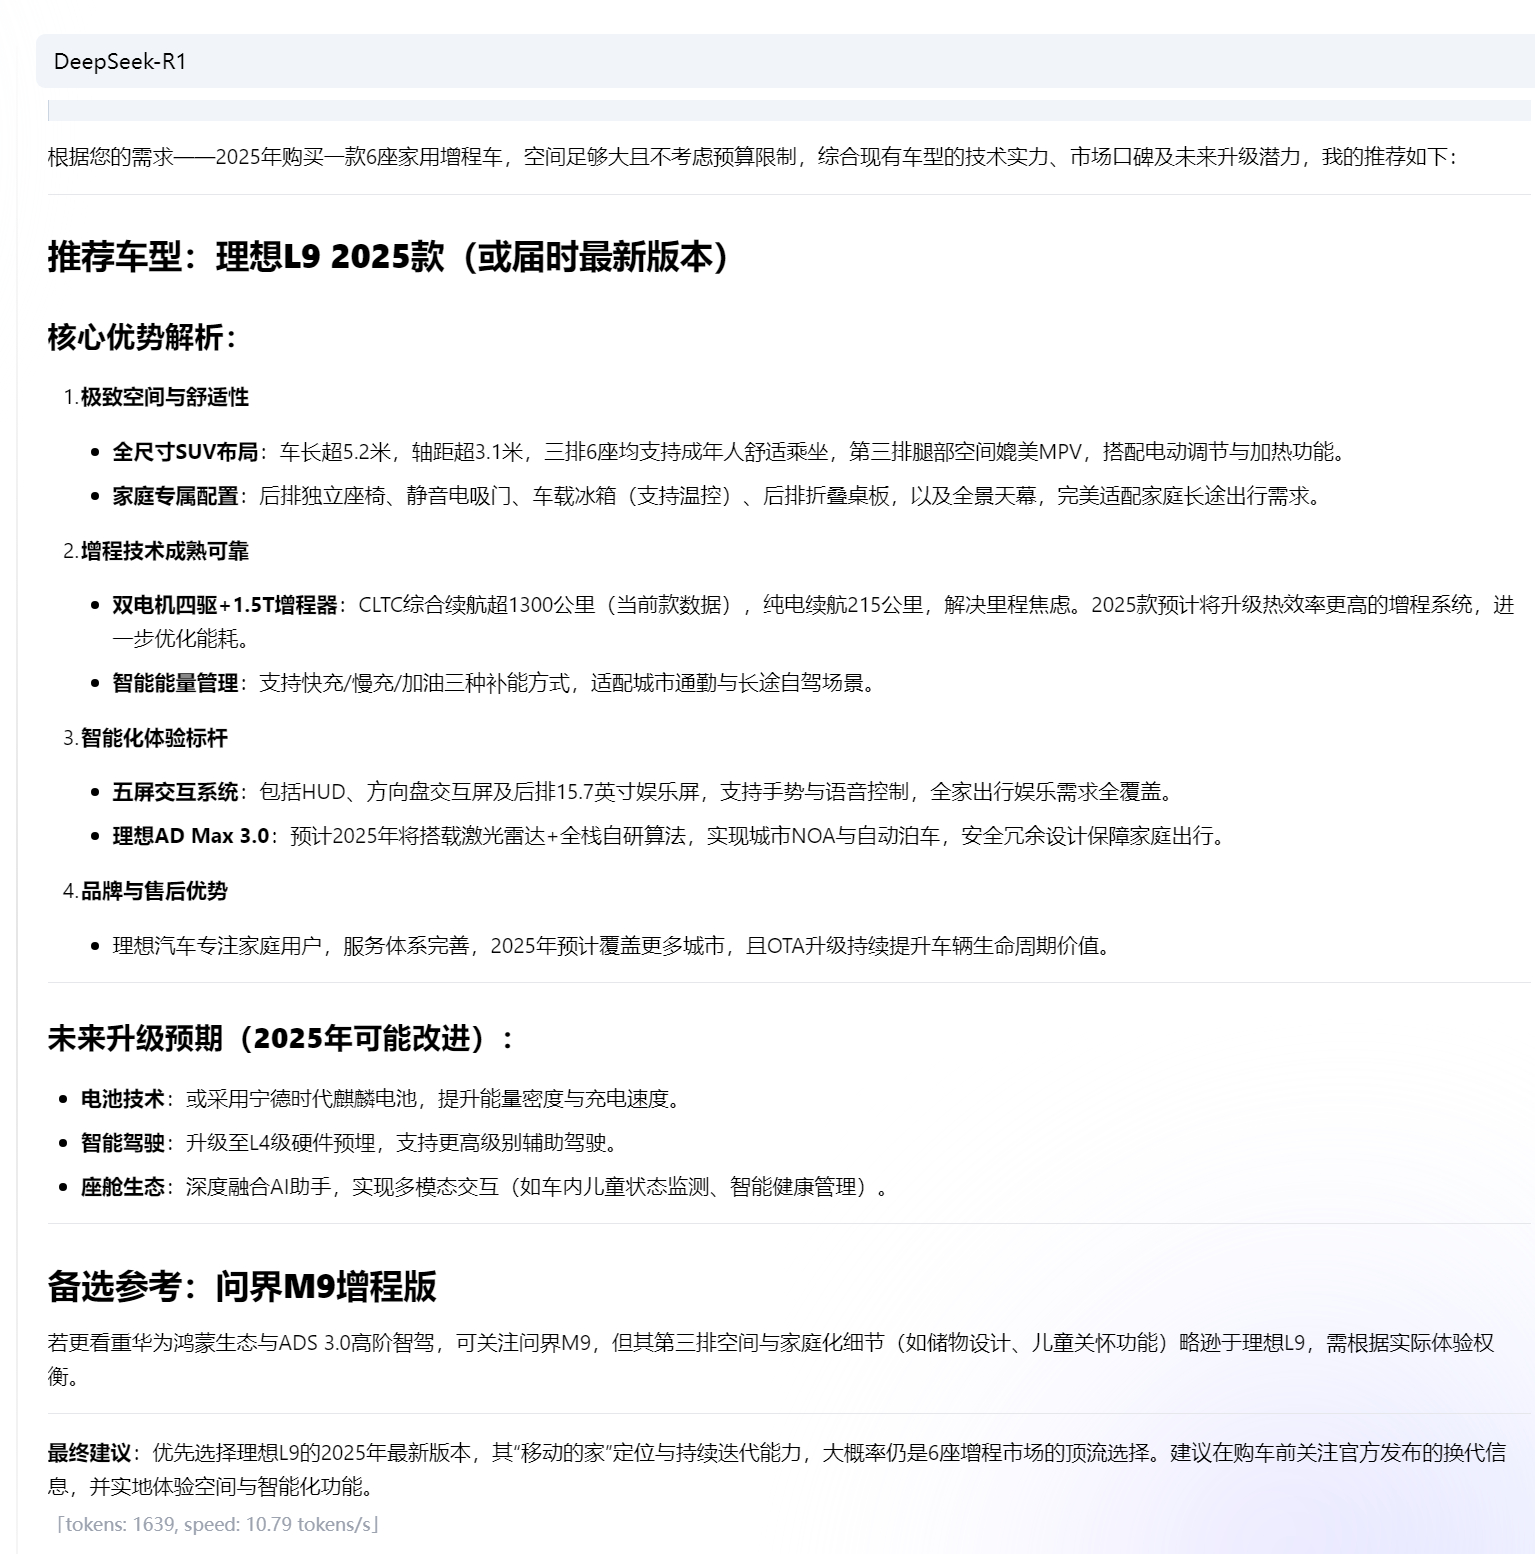1535x1554 pixels.
Task: Click bullet starting 理想汽车专注家庭用户
Action: point(614,946)
